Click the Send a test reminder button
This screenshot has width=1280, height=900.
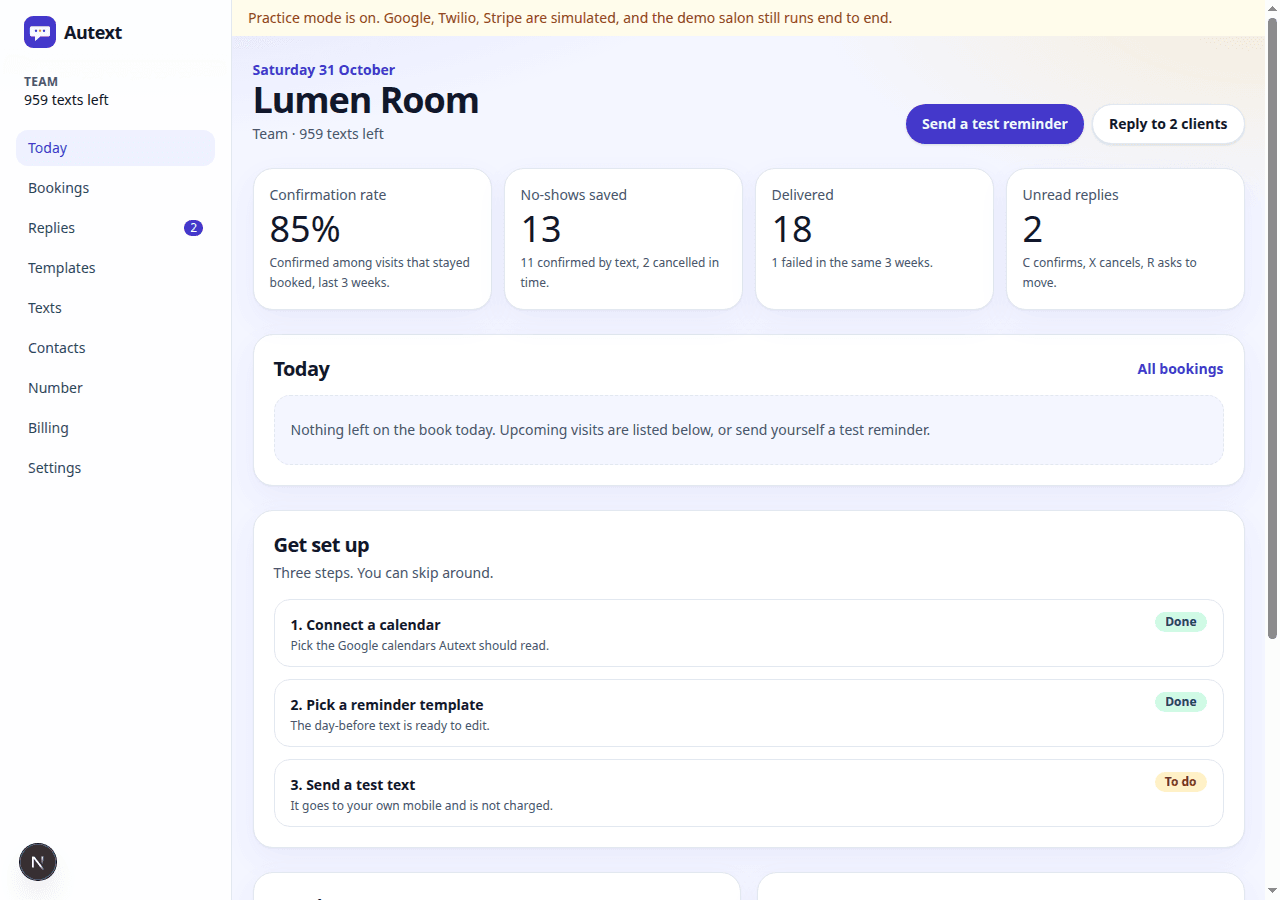[x=995, y=124]
